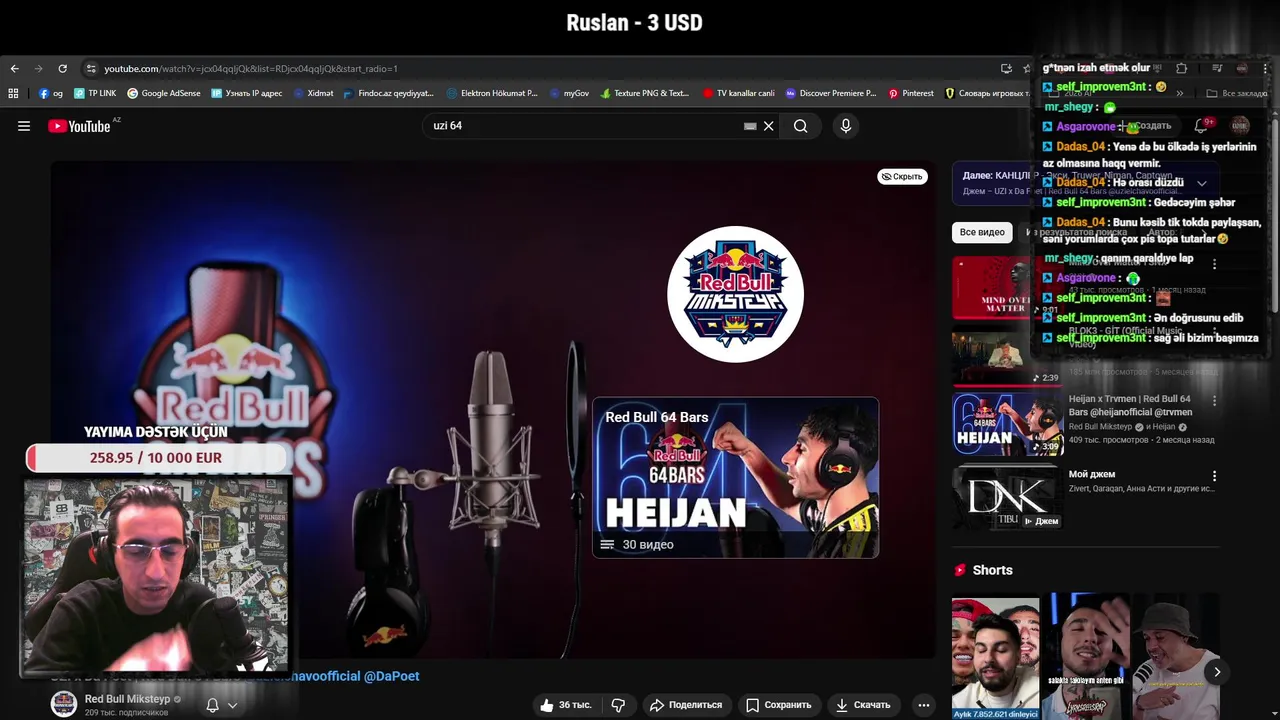This screenshot has width=1280, height=720.
Task: Open the Findoc.az bookmark
Action: pyautogui.click(x=388, y=93)
